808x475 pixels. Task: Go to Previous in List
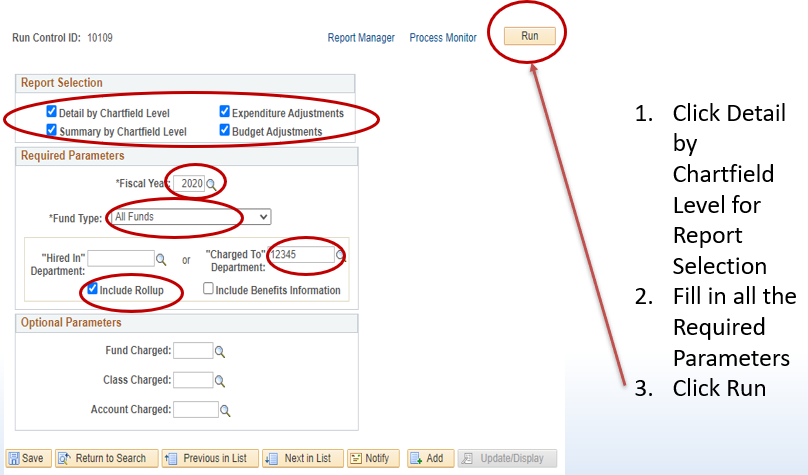(210, 458)
